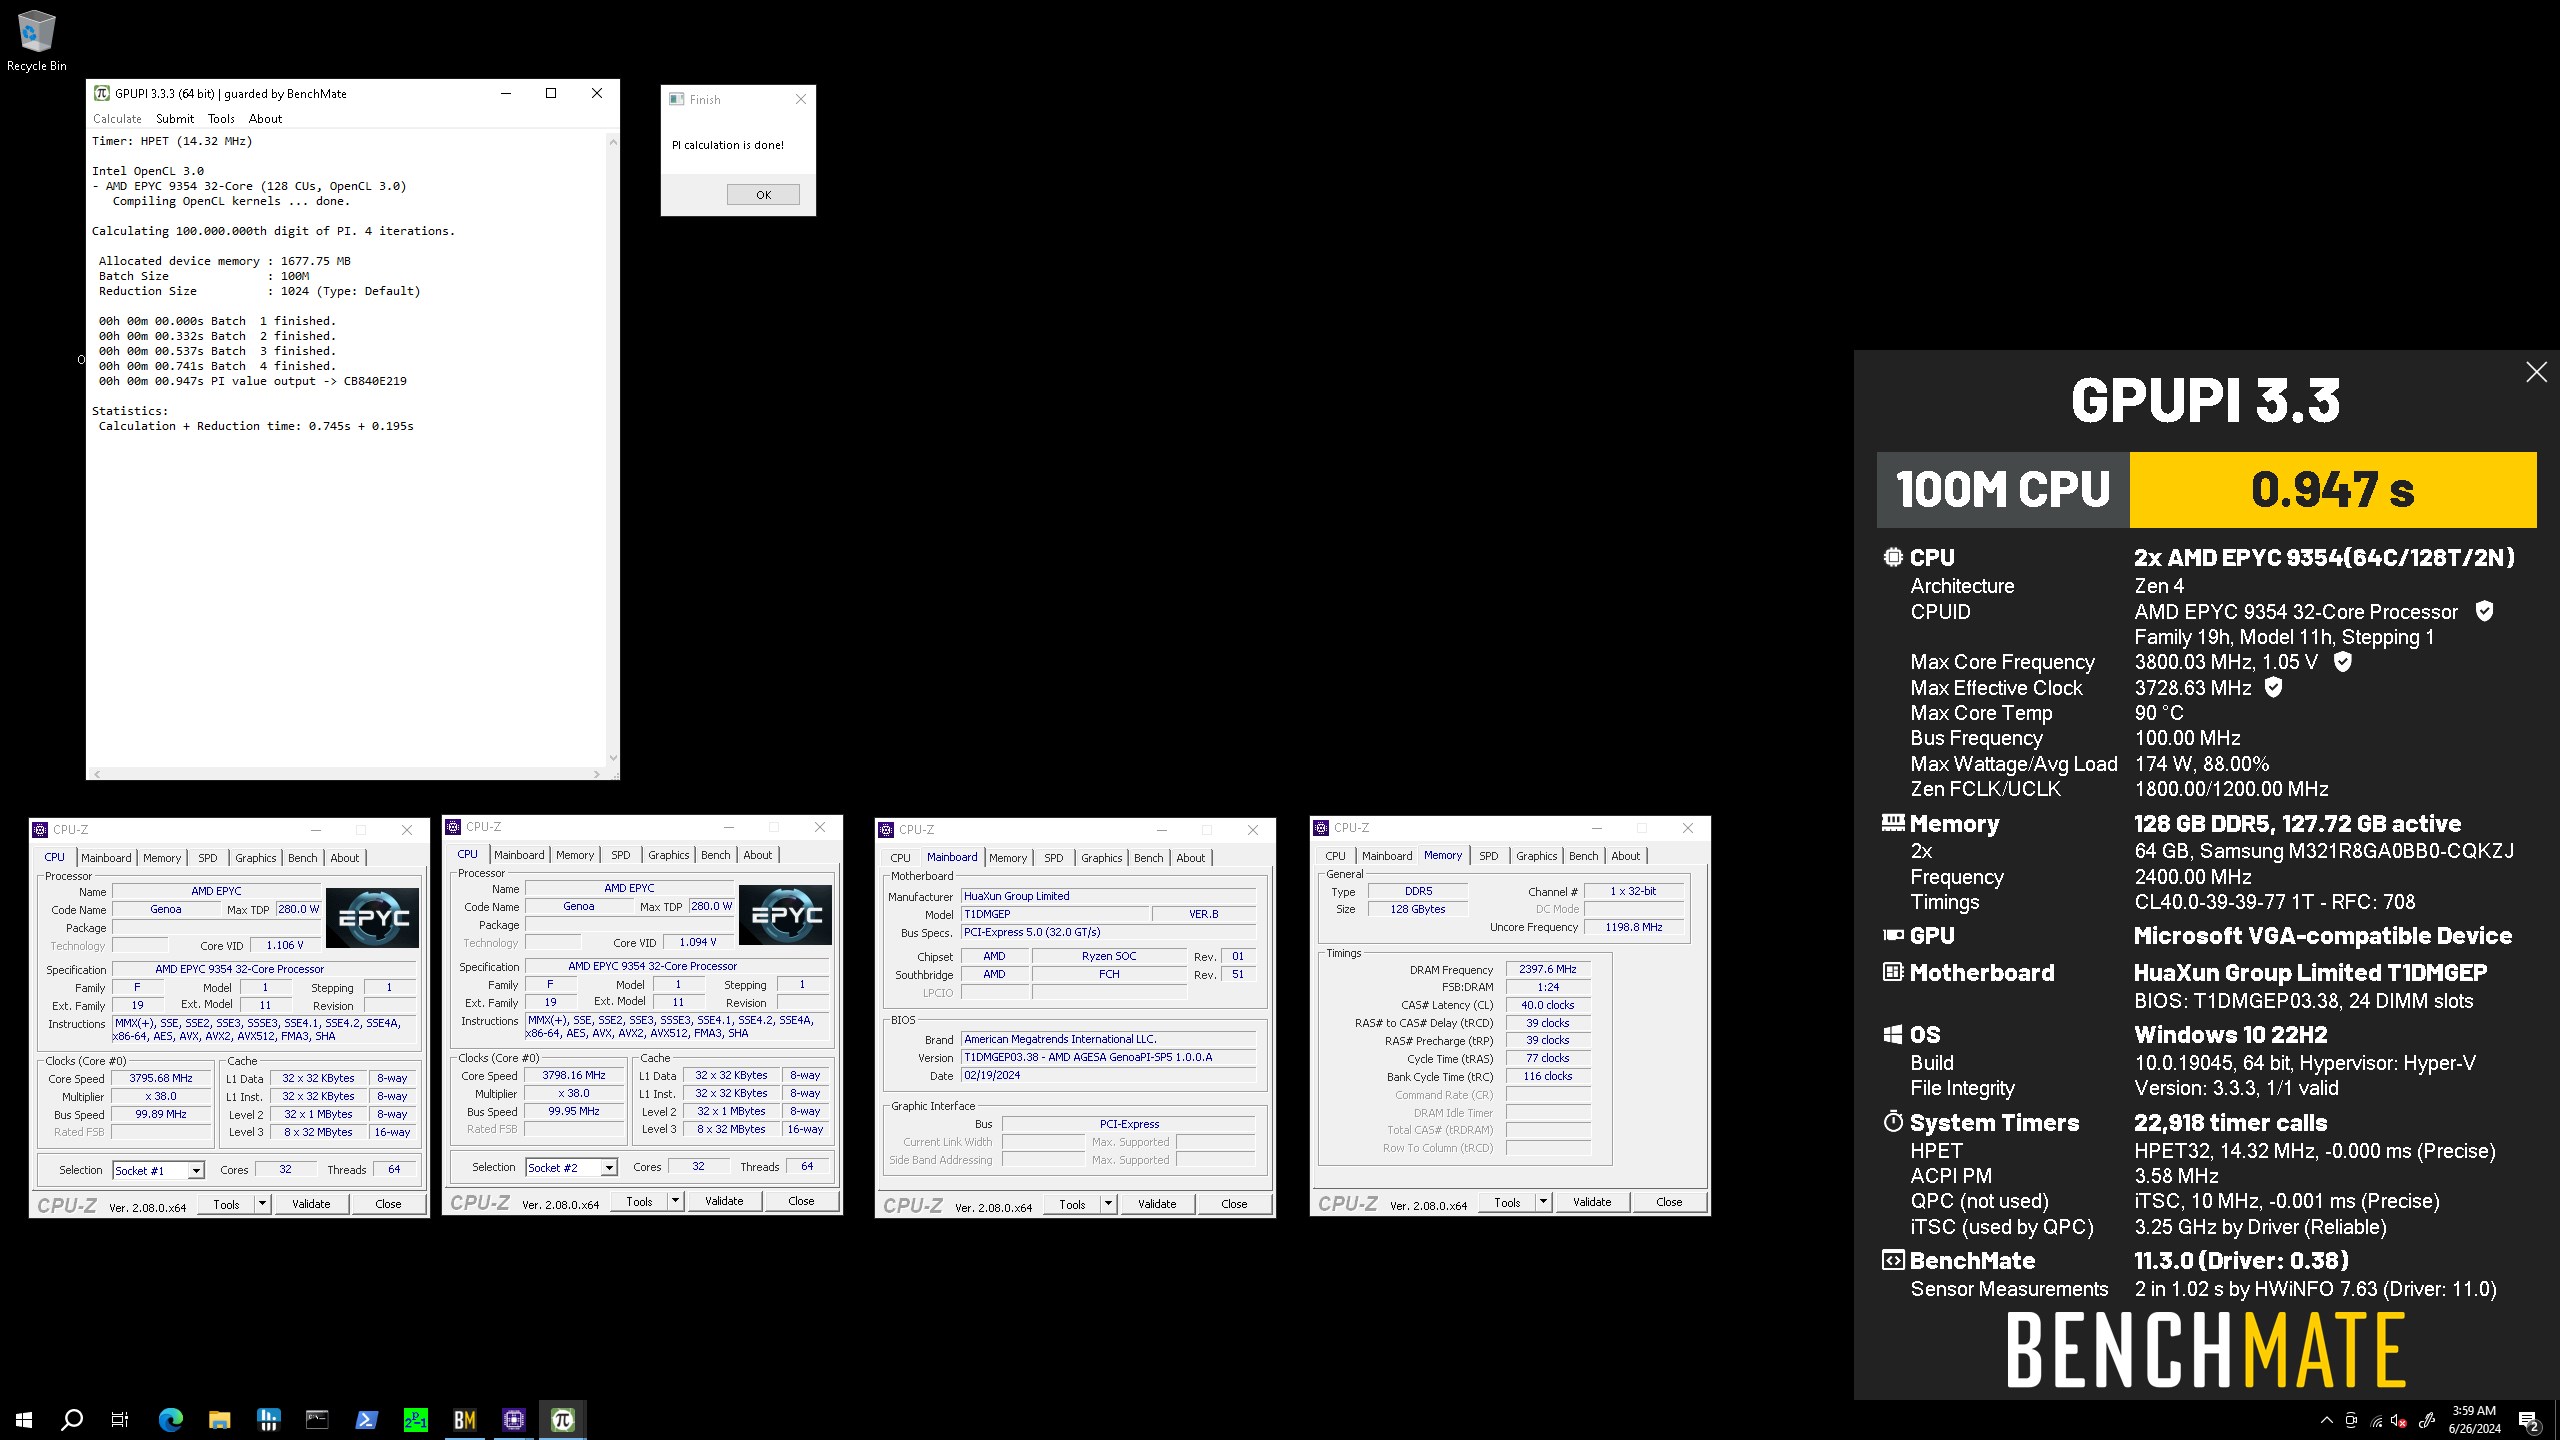2560x1440 pixels.
Task: Open the PowerShell taskbar icon
Action: tap(366, 1419)
